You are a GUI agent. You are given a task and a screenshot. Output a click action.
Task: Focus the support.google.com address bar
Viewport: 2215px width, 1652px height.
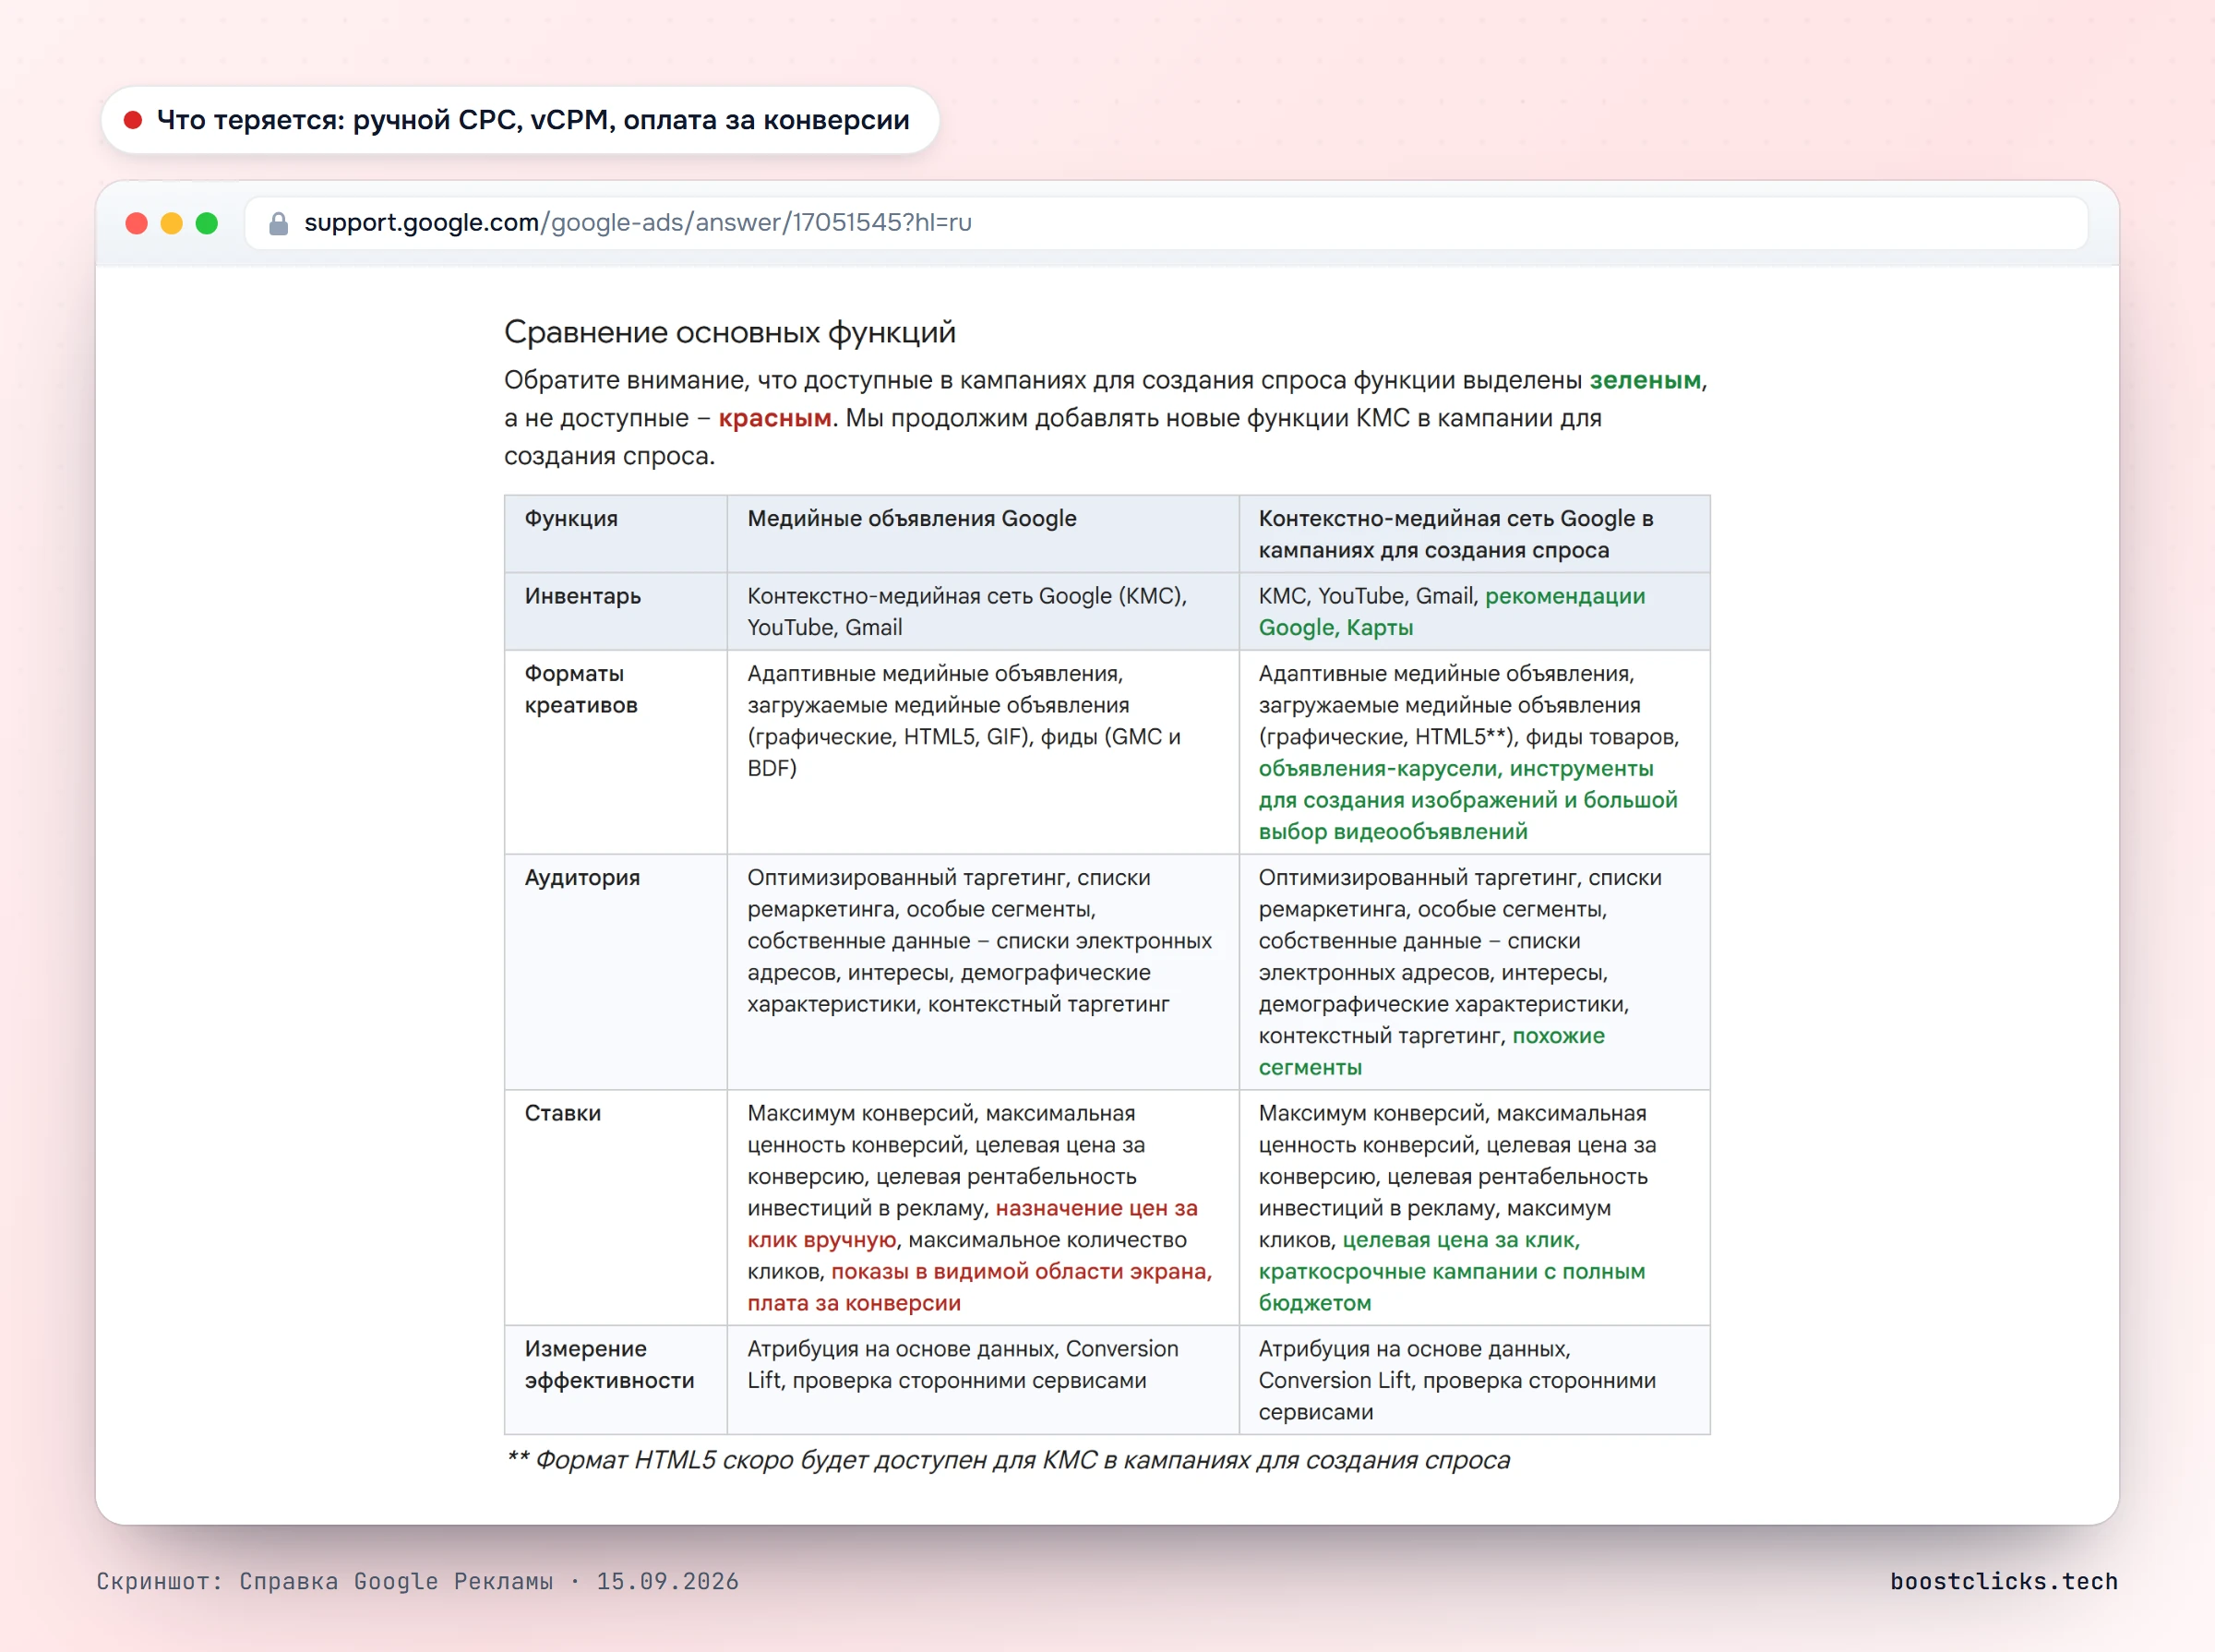pyautogui.click(x=1166, y=223)
